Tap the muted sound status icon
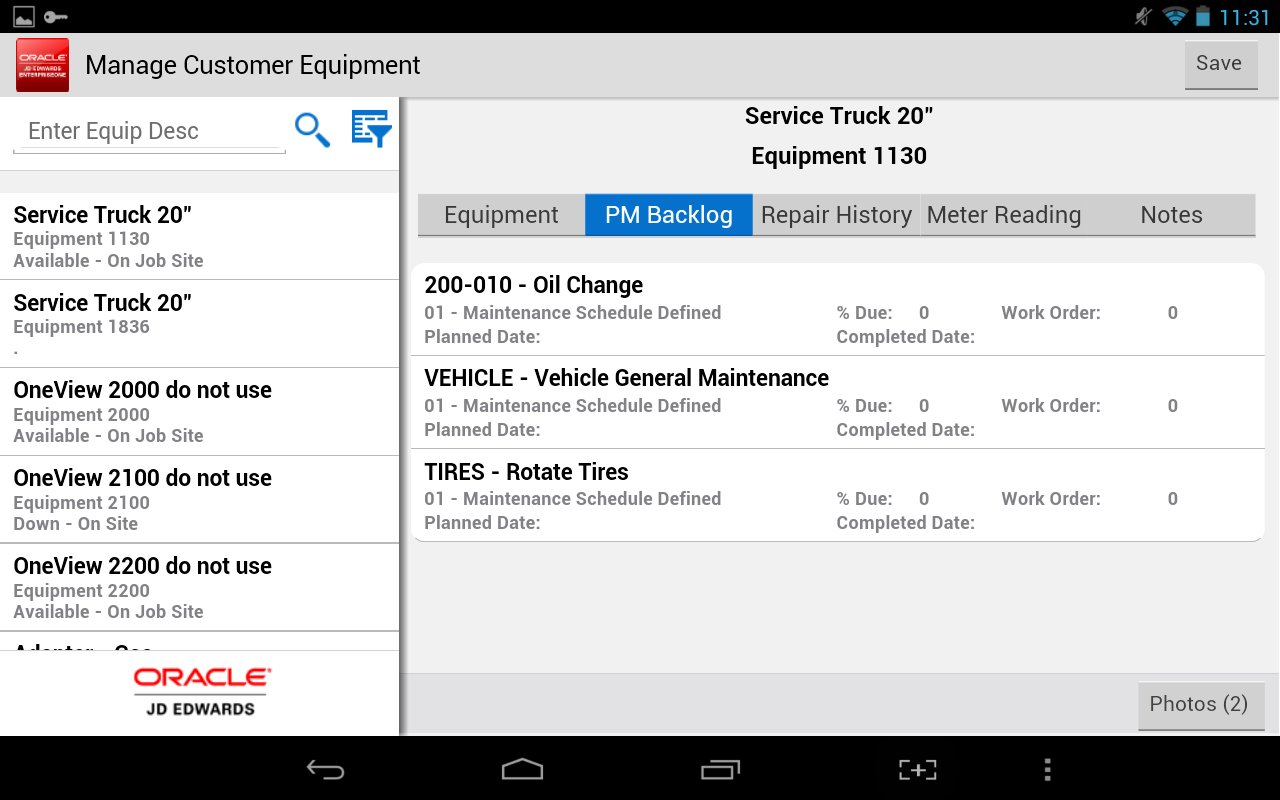This screenshot has width=1280, height=800. (1144, 16)
